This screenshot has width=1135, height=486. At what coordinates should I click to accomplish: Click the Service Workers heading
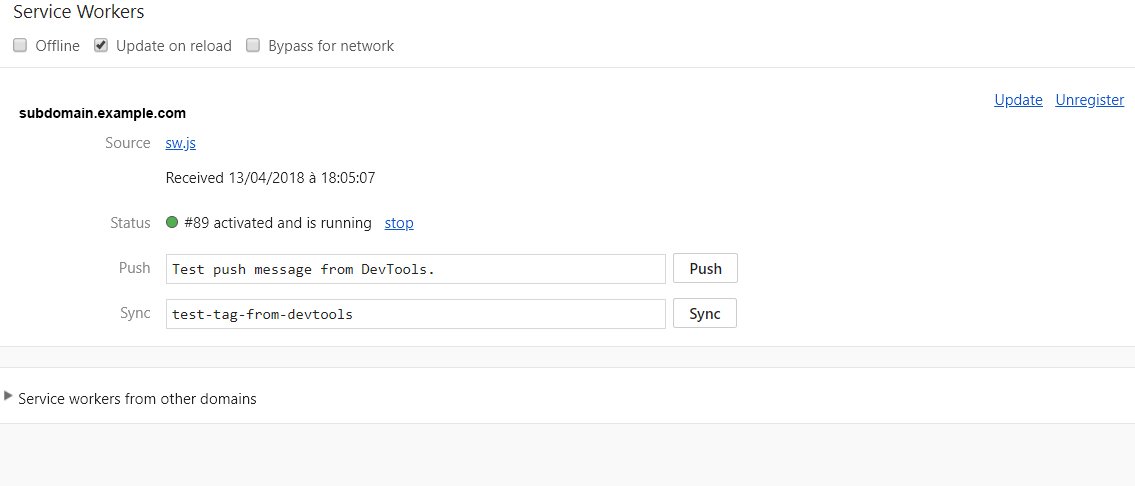pos(79,13)
